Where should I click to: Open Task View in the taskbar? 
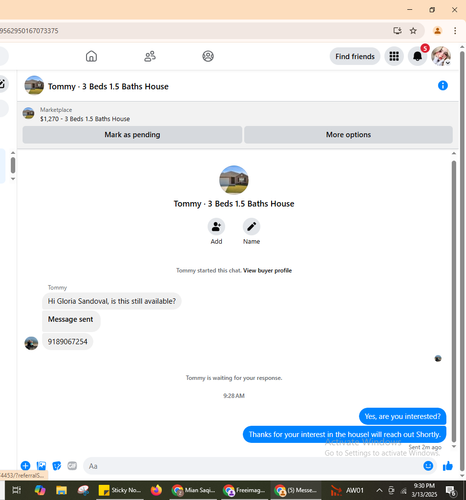pyautogui.click(x=17, y=490)
